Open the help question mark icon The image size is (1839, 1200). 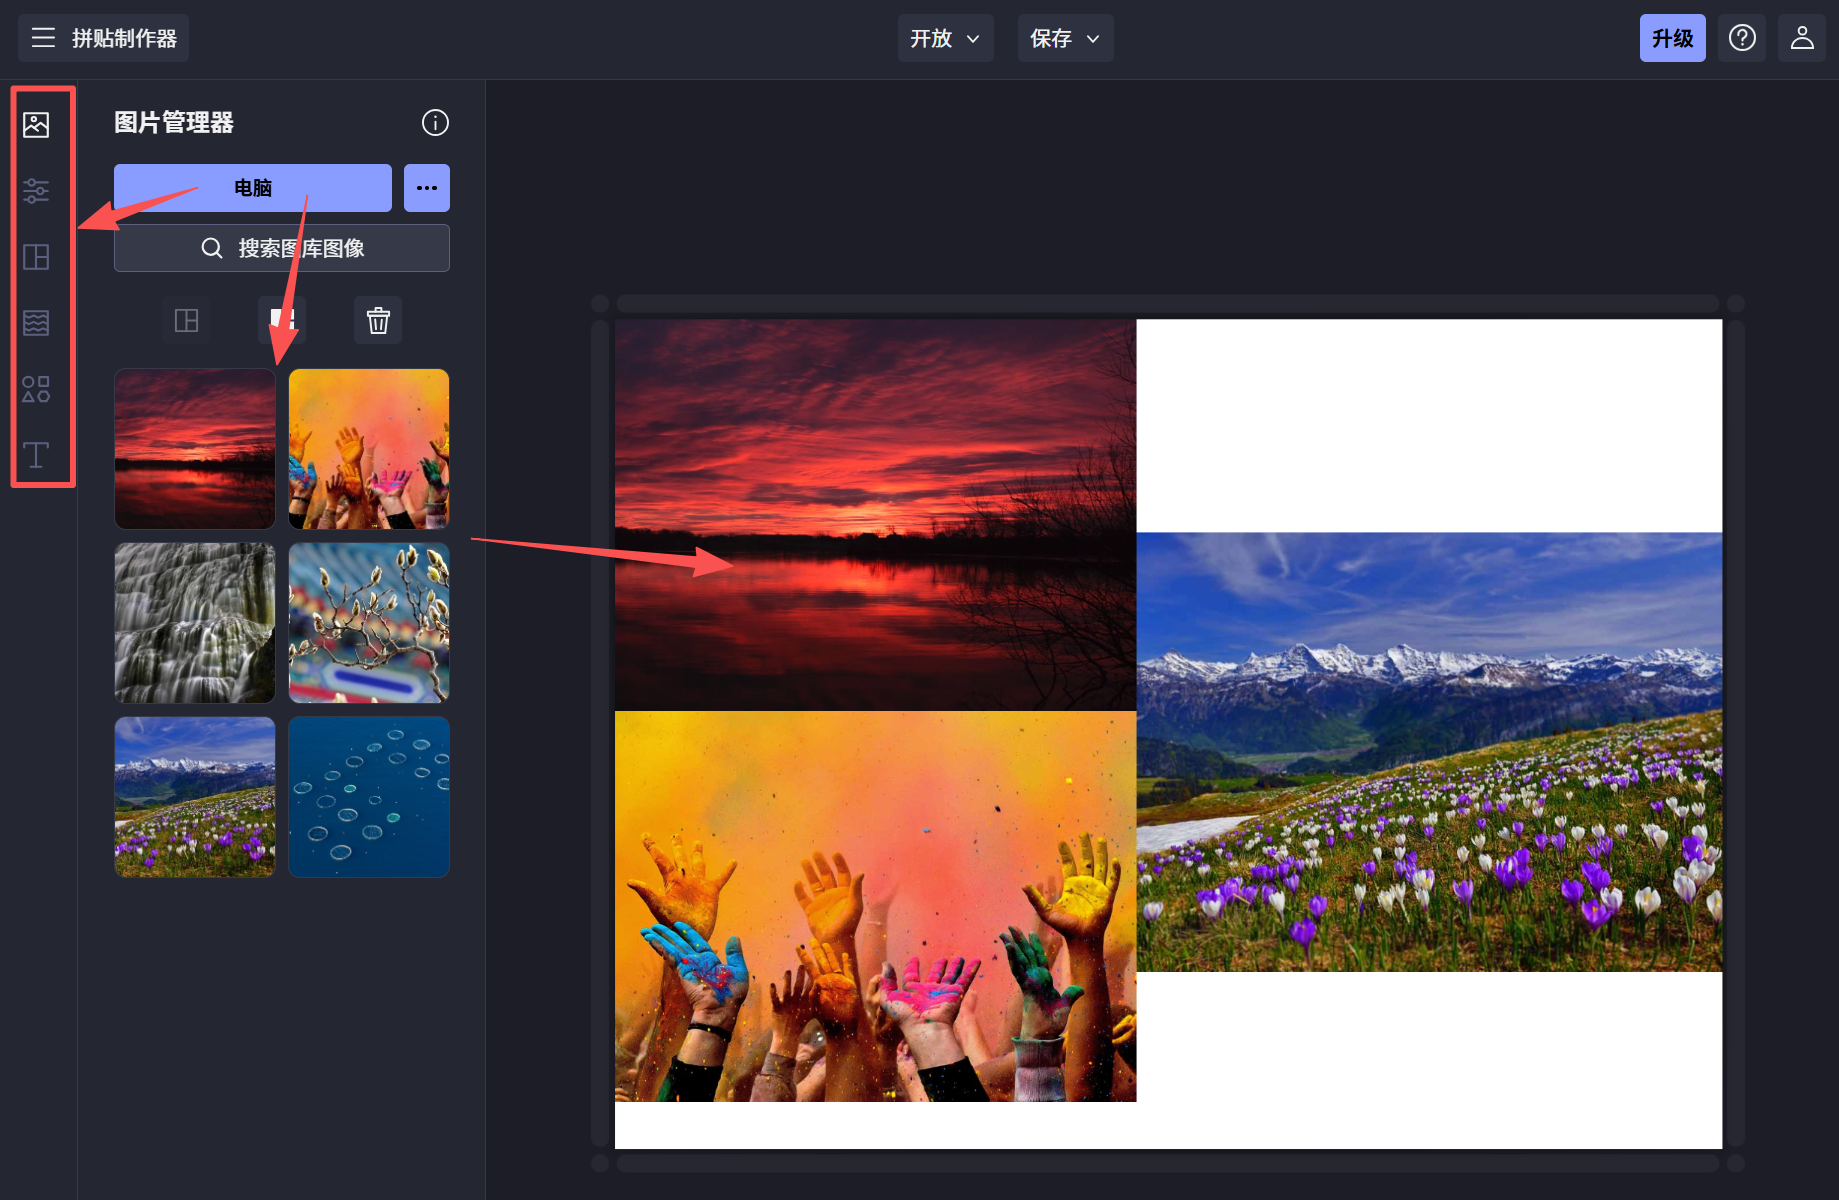1742,38
